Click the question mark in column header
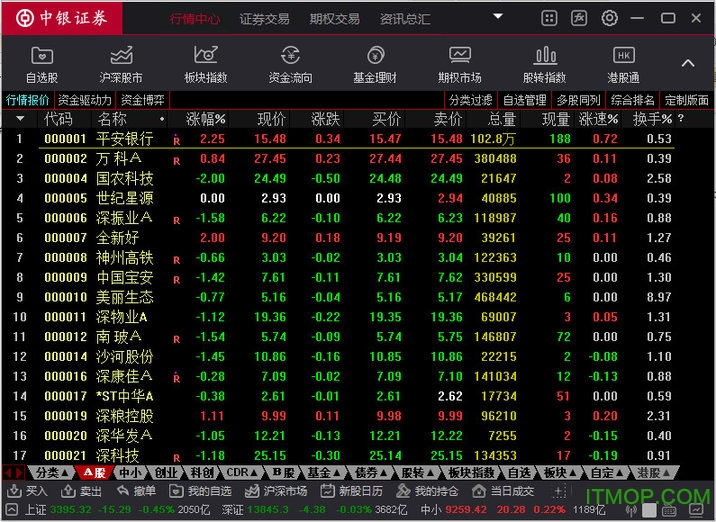The width and height of the screenshot is (716, 522). pos(681,119)
